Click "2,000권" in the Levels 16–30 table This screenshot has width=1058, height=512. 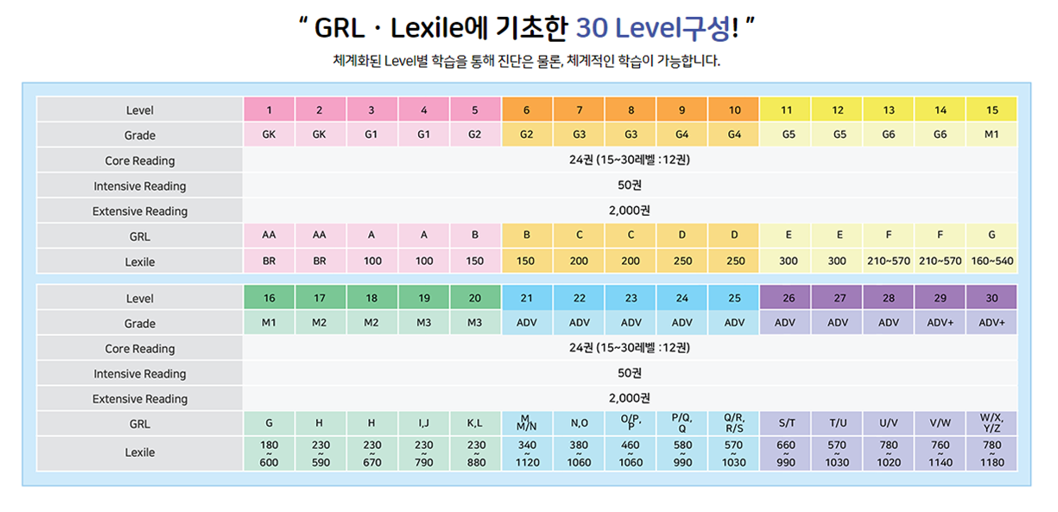pos(630,399)
